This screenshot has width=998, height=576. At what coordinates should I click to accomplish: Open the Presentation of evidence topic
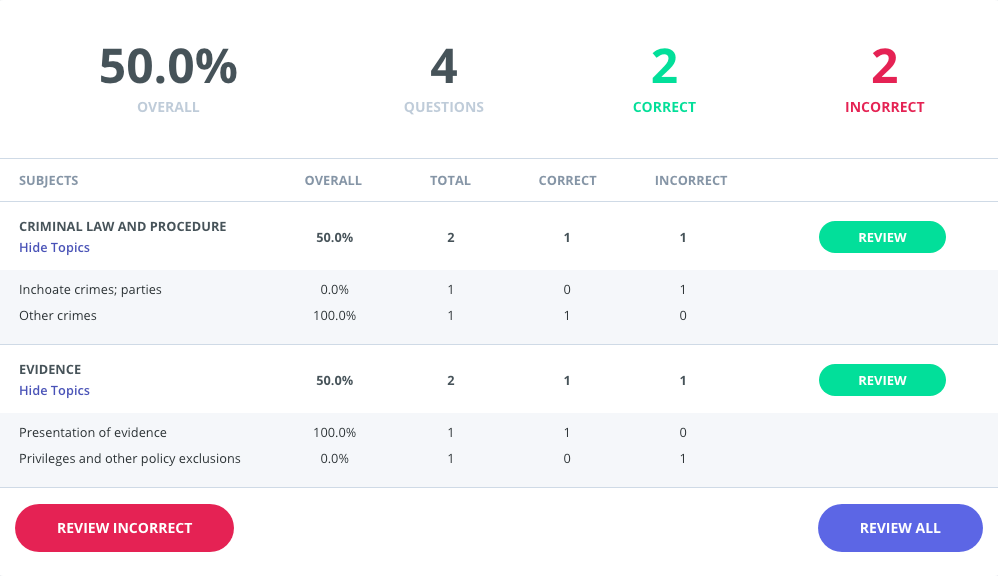(x=93, y=433)
